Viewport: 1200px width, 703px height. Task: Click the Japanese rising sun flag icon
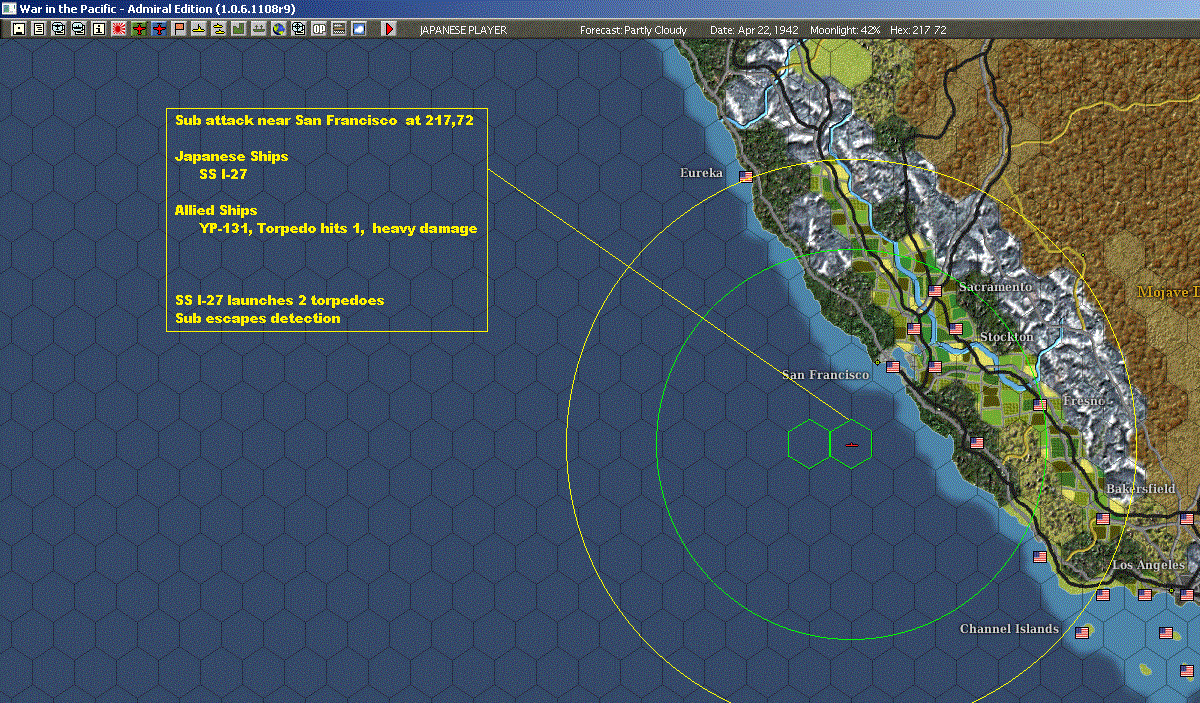(x=118, y=29)
